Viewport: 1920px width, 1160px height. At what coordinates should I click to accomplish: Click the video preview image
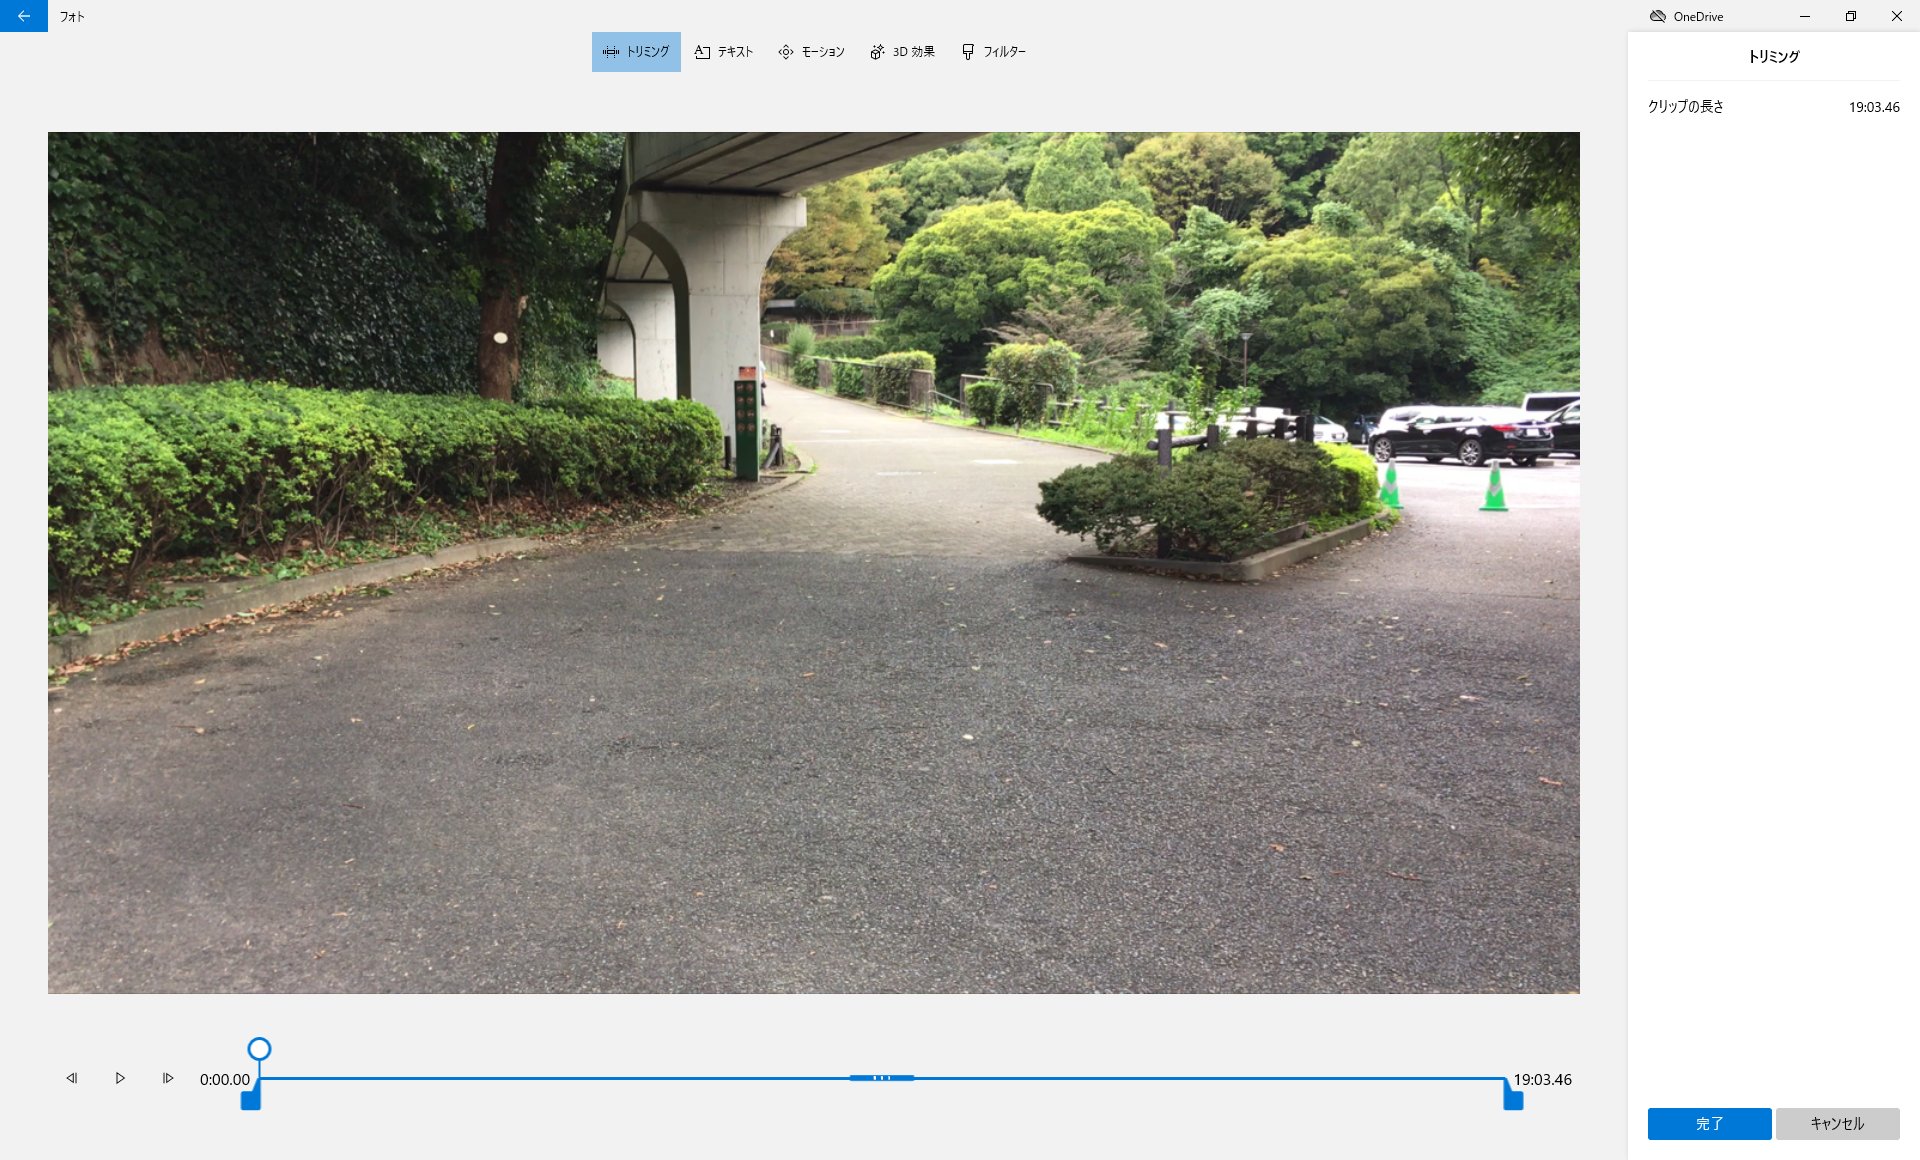click(813, 562)
